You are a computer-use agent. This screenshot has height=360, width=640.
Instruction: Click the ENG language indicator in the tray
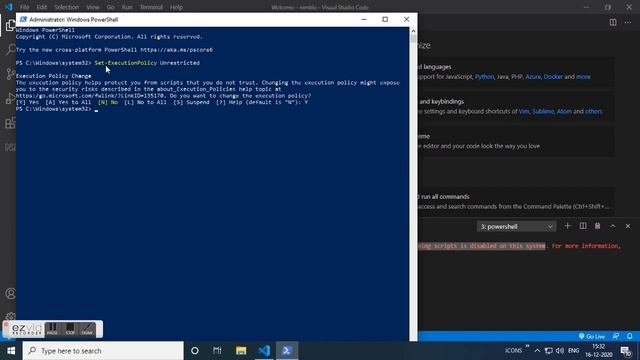point(573,351)
